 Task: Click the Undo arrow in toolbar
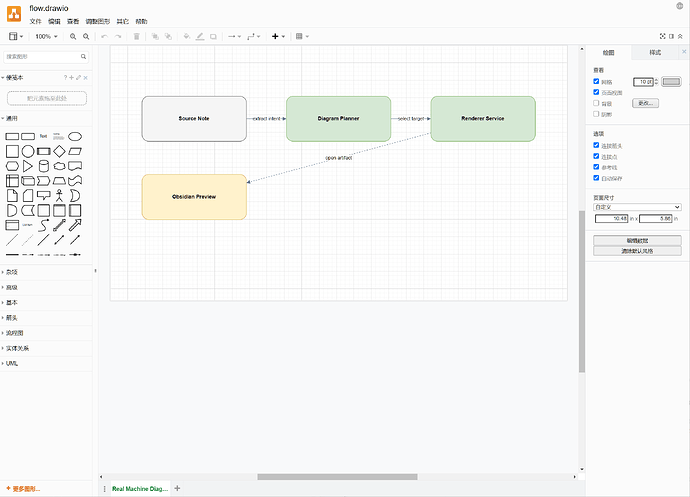click(104, 37)
